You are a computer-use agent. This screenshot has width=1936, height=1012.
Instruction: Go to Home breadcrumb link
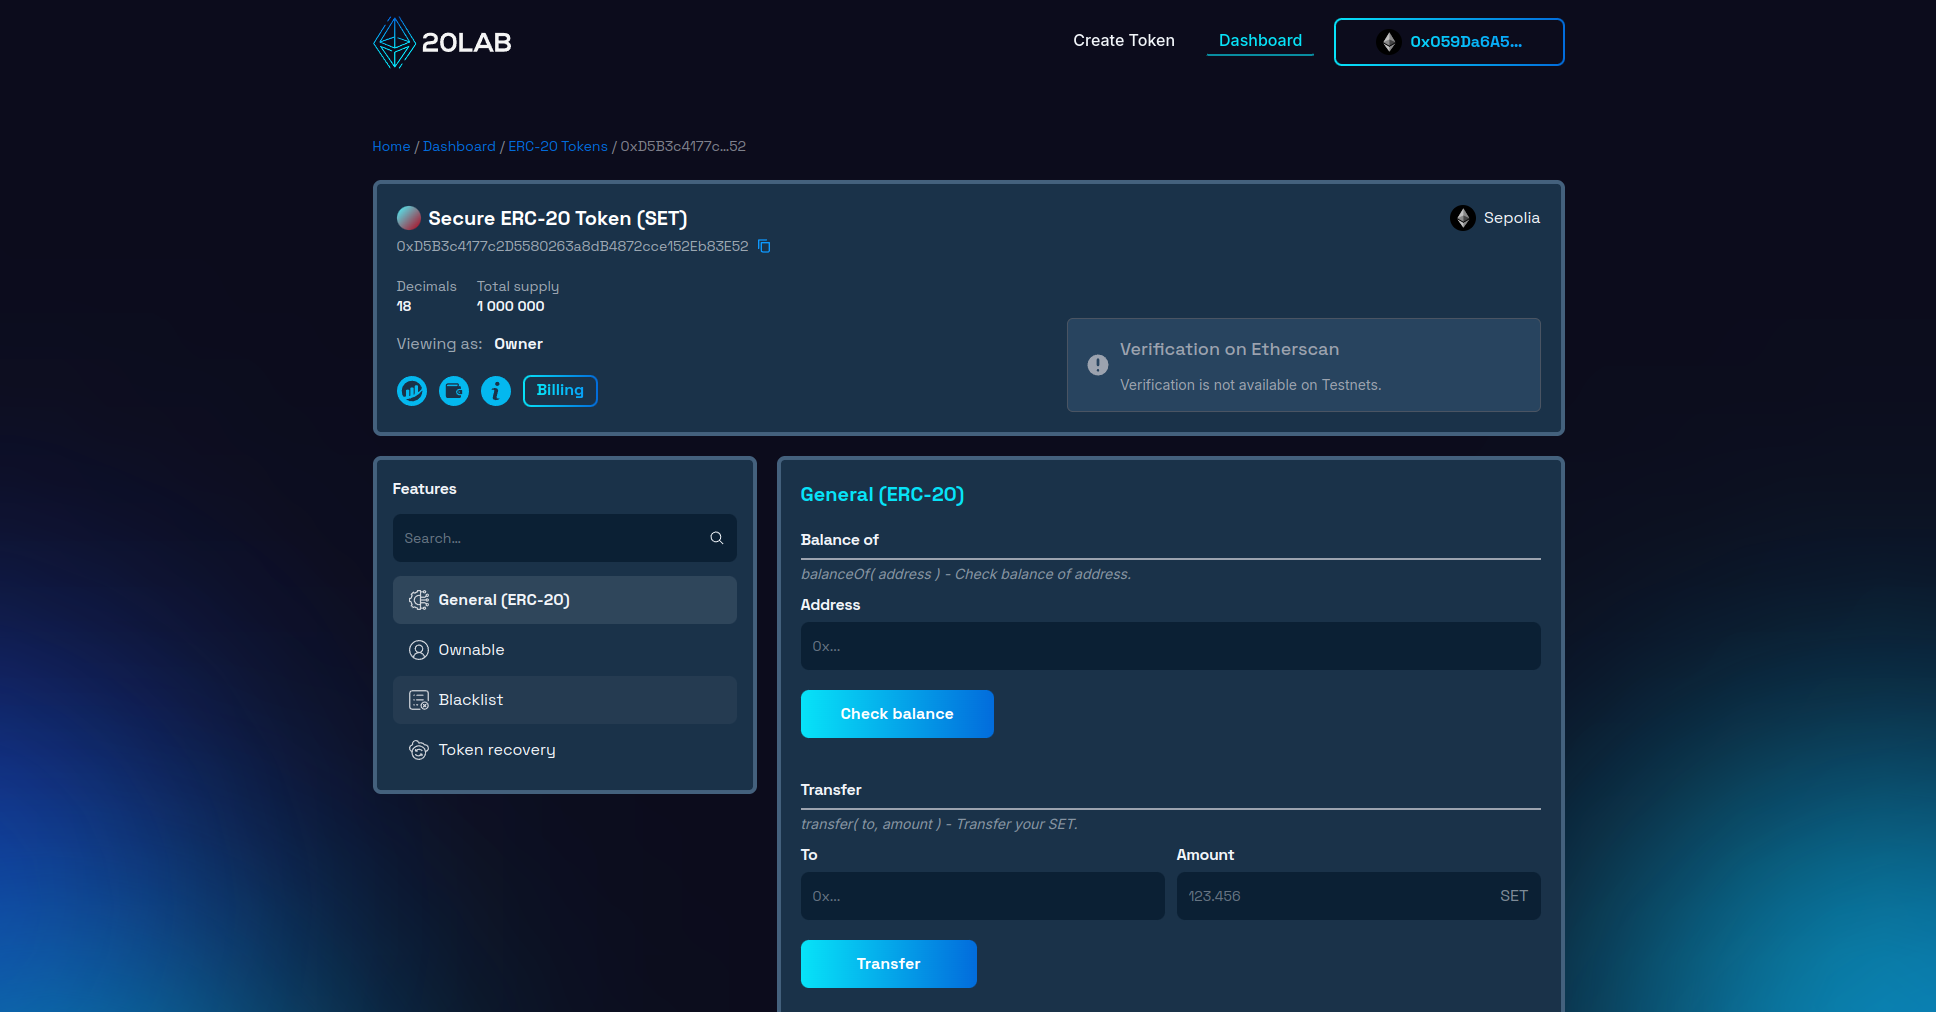pyautogui.click(x=391, y=146)
